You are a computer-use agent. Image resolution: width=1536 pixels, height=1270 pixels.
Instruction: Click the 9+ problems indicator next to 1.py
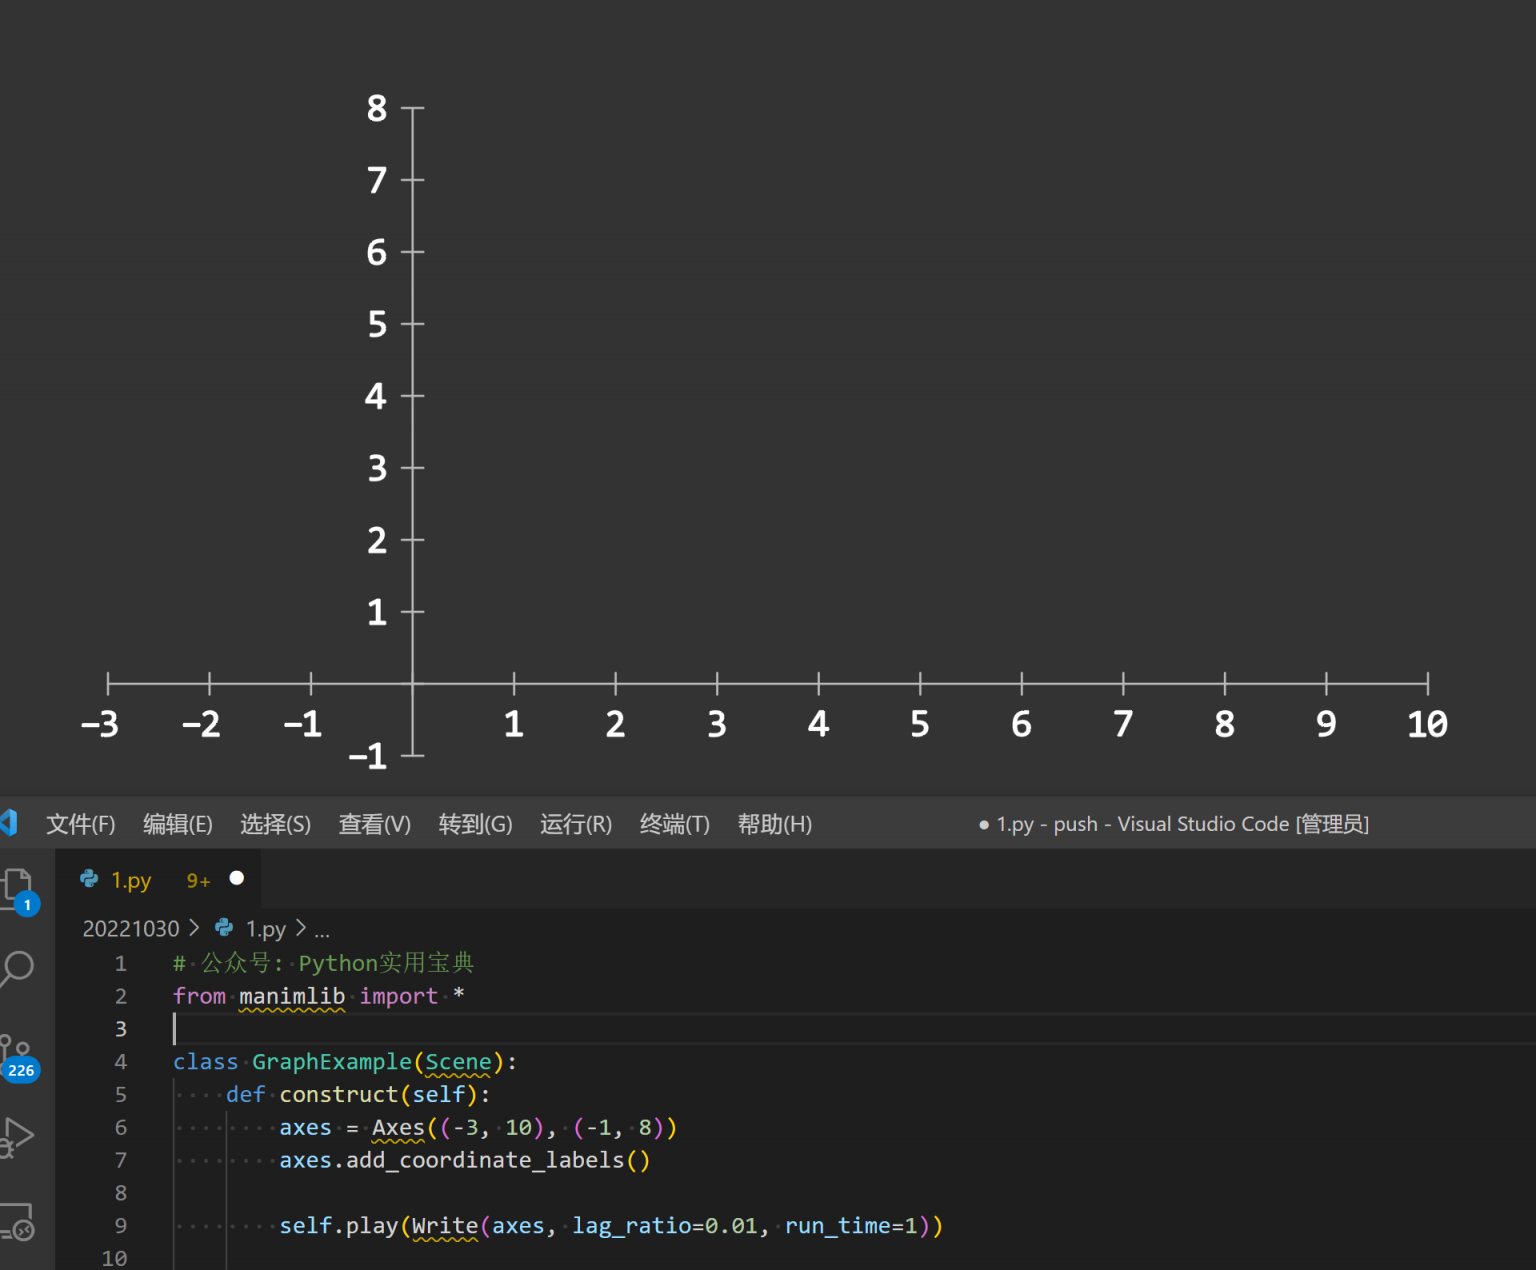(x=197, y=879)
